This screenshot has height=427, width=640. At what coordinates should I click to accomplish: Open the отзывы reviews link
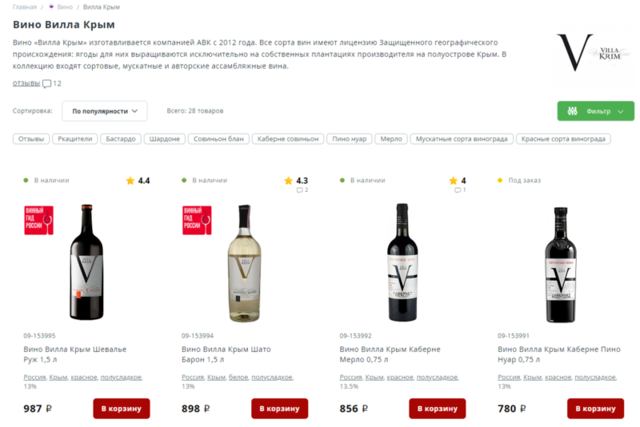[x=26, y=84]
